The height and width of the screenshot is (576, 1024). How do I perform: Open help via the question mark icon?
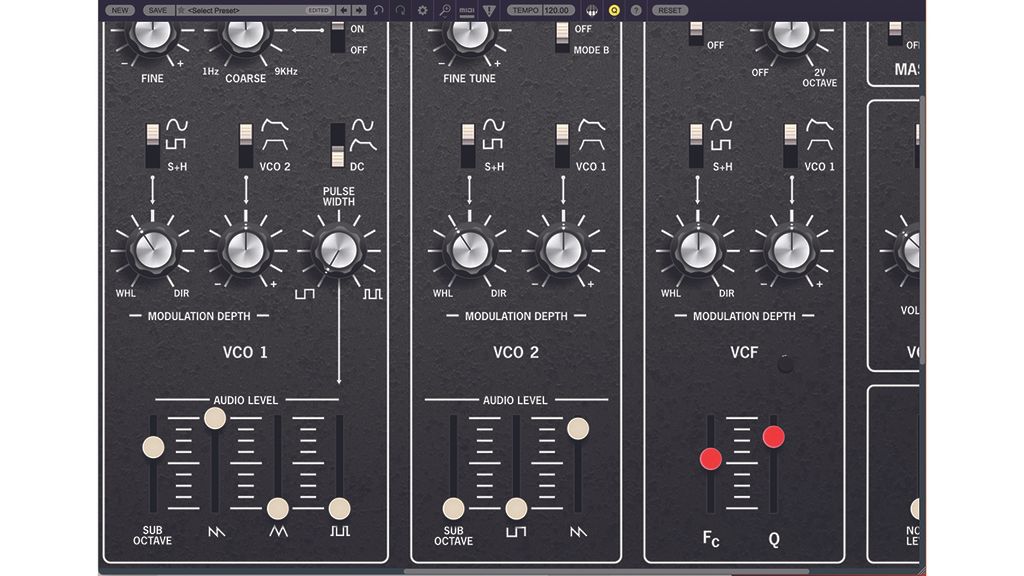coord(637,10)
